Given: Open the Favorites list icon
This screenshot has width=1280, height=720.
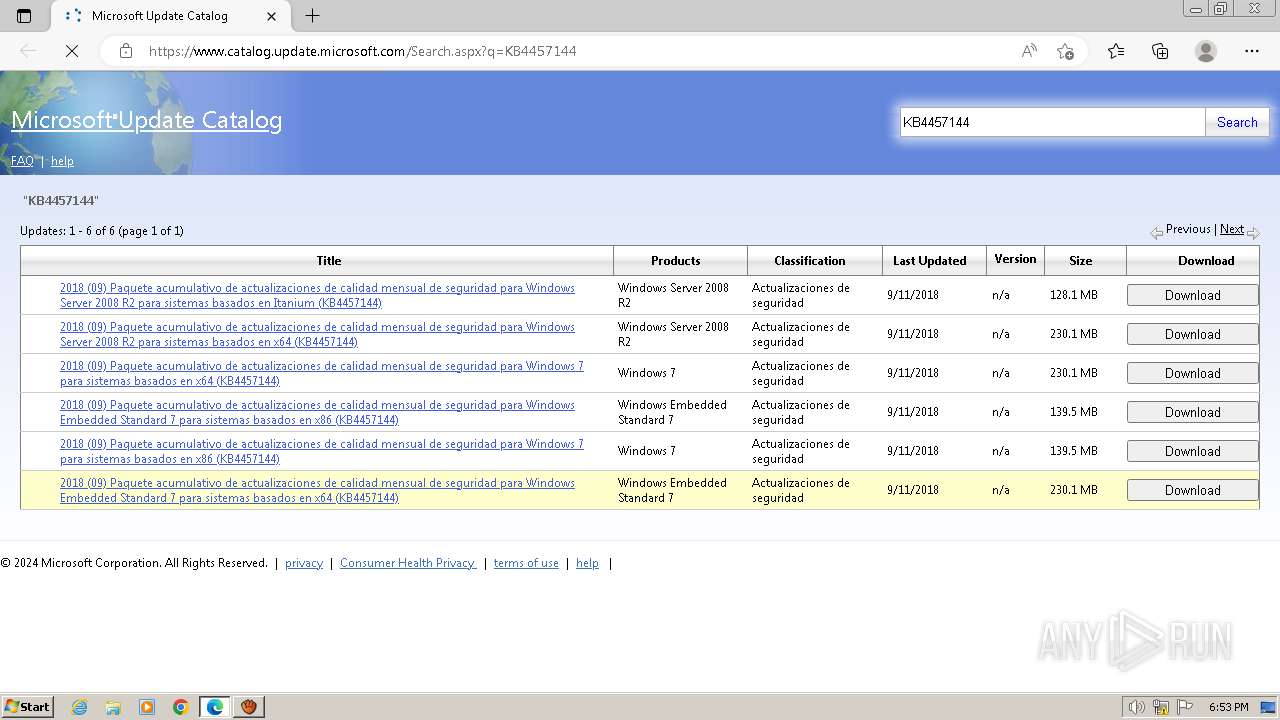Looking at the screenshot, I should (x=1116, y=51).
